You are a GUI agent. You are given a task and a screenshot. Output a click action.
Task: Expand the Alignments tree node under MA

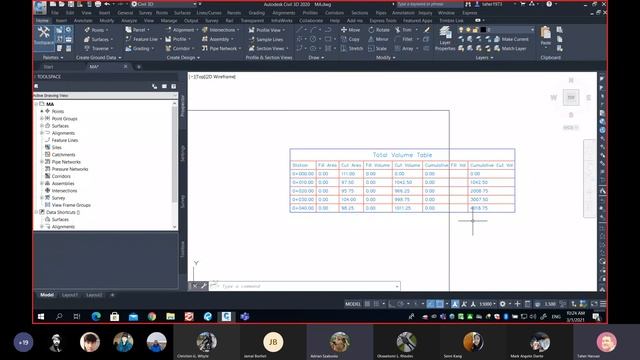(x=42, y=133)
